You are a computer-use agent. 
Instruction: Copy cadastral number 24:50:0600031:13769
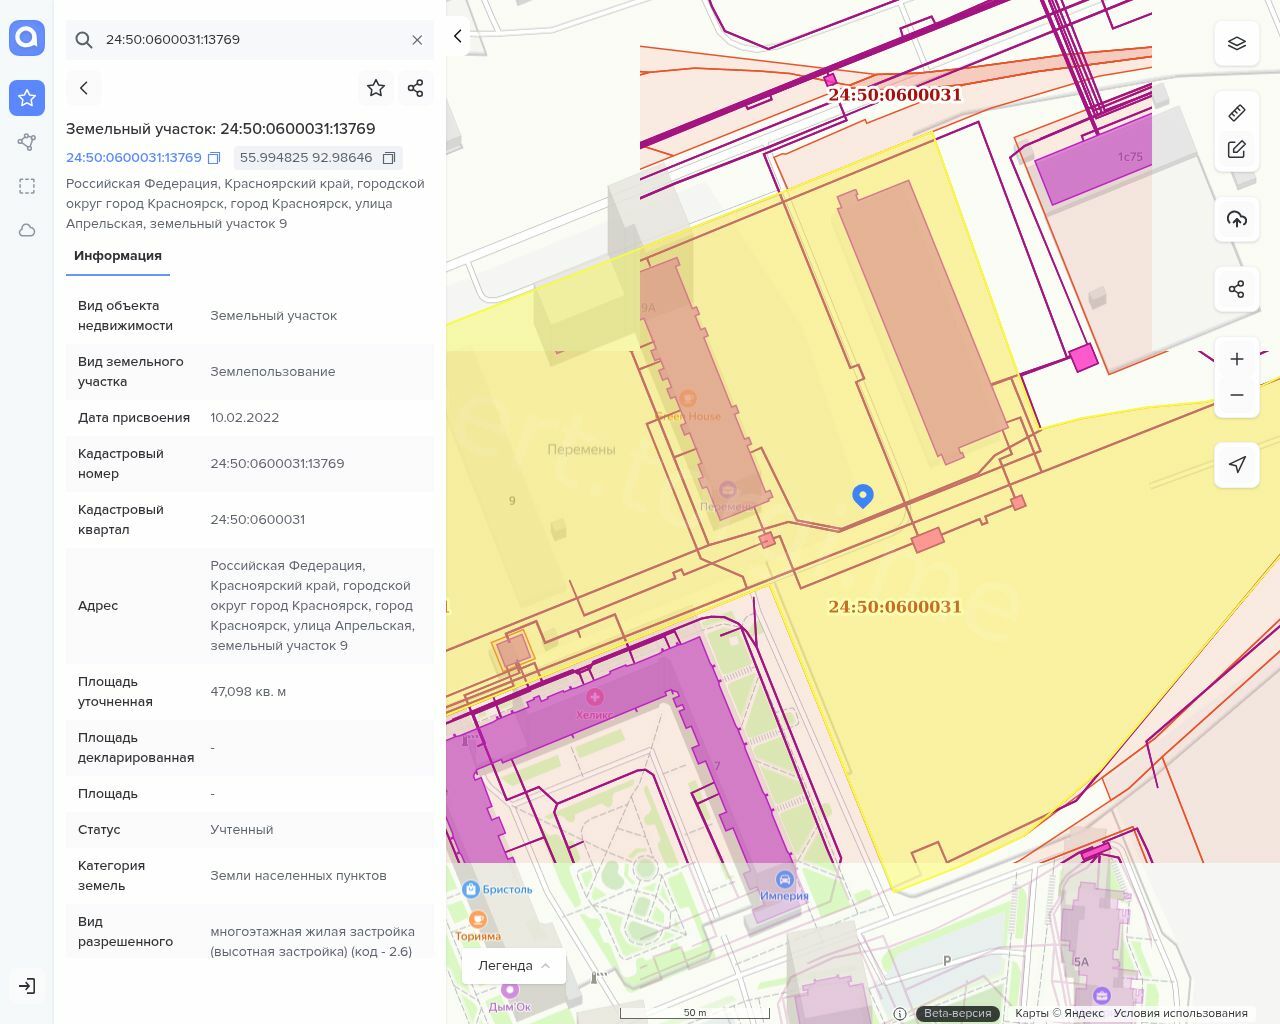click(214, 158)
